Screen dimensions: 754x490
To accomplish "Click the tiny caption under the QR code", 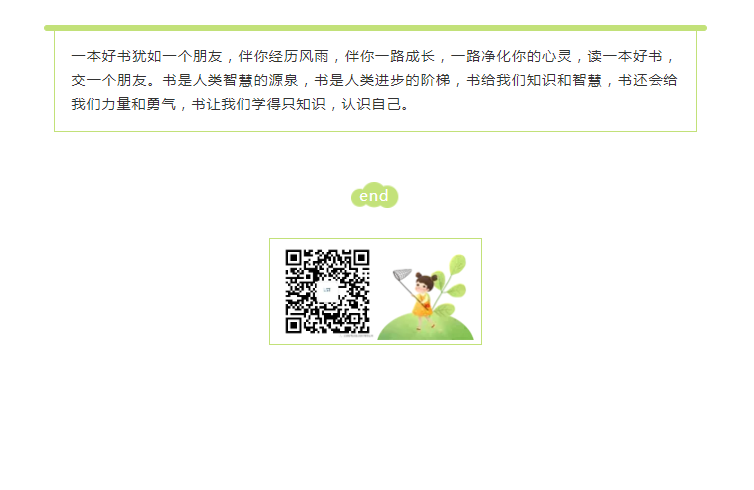I will click(356, 336).
